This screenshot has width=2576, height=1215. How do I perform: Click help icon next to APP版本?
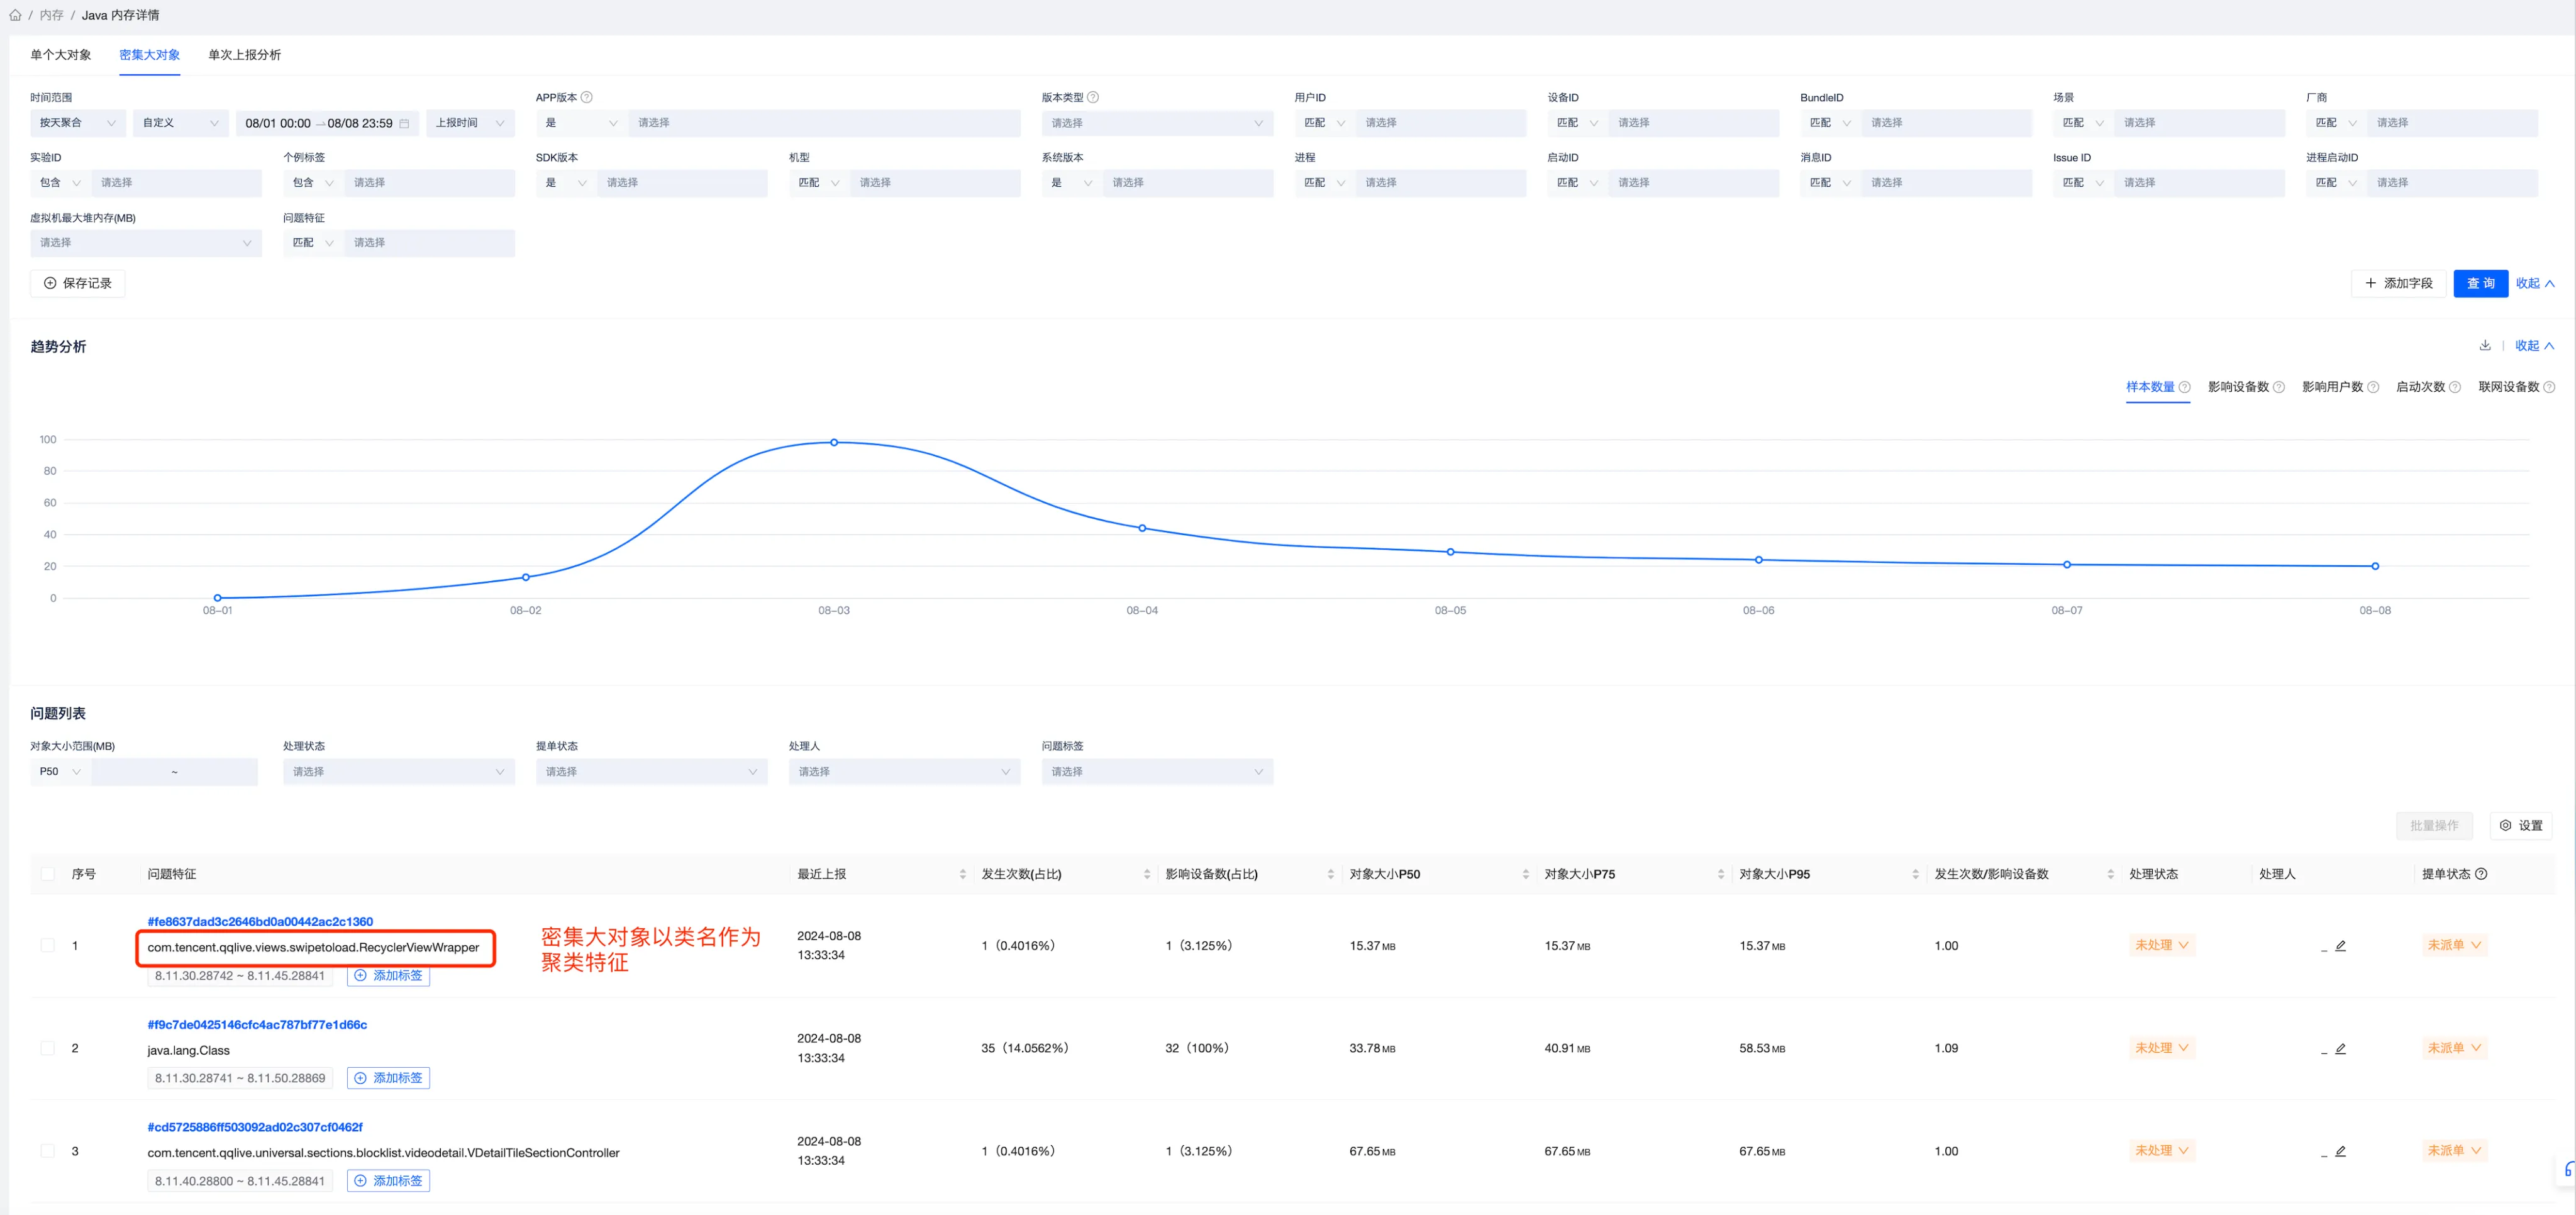[x=587, y=97]
